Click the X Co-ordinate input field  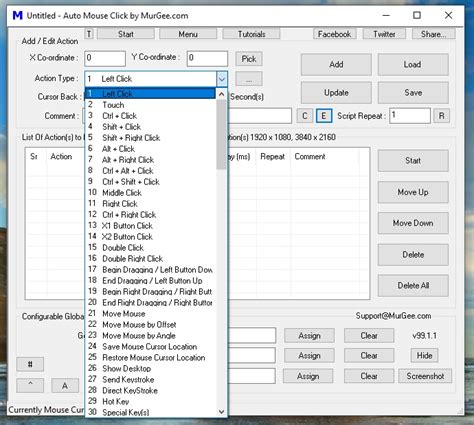(x=105, y=58)
